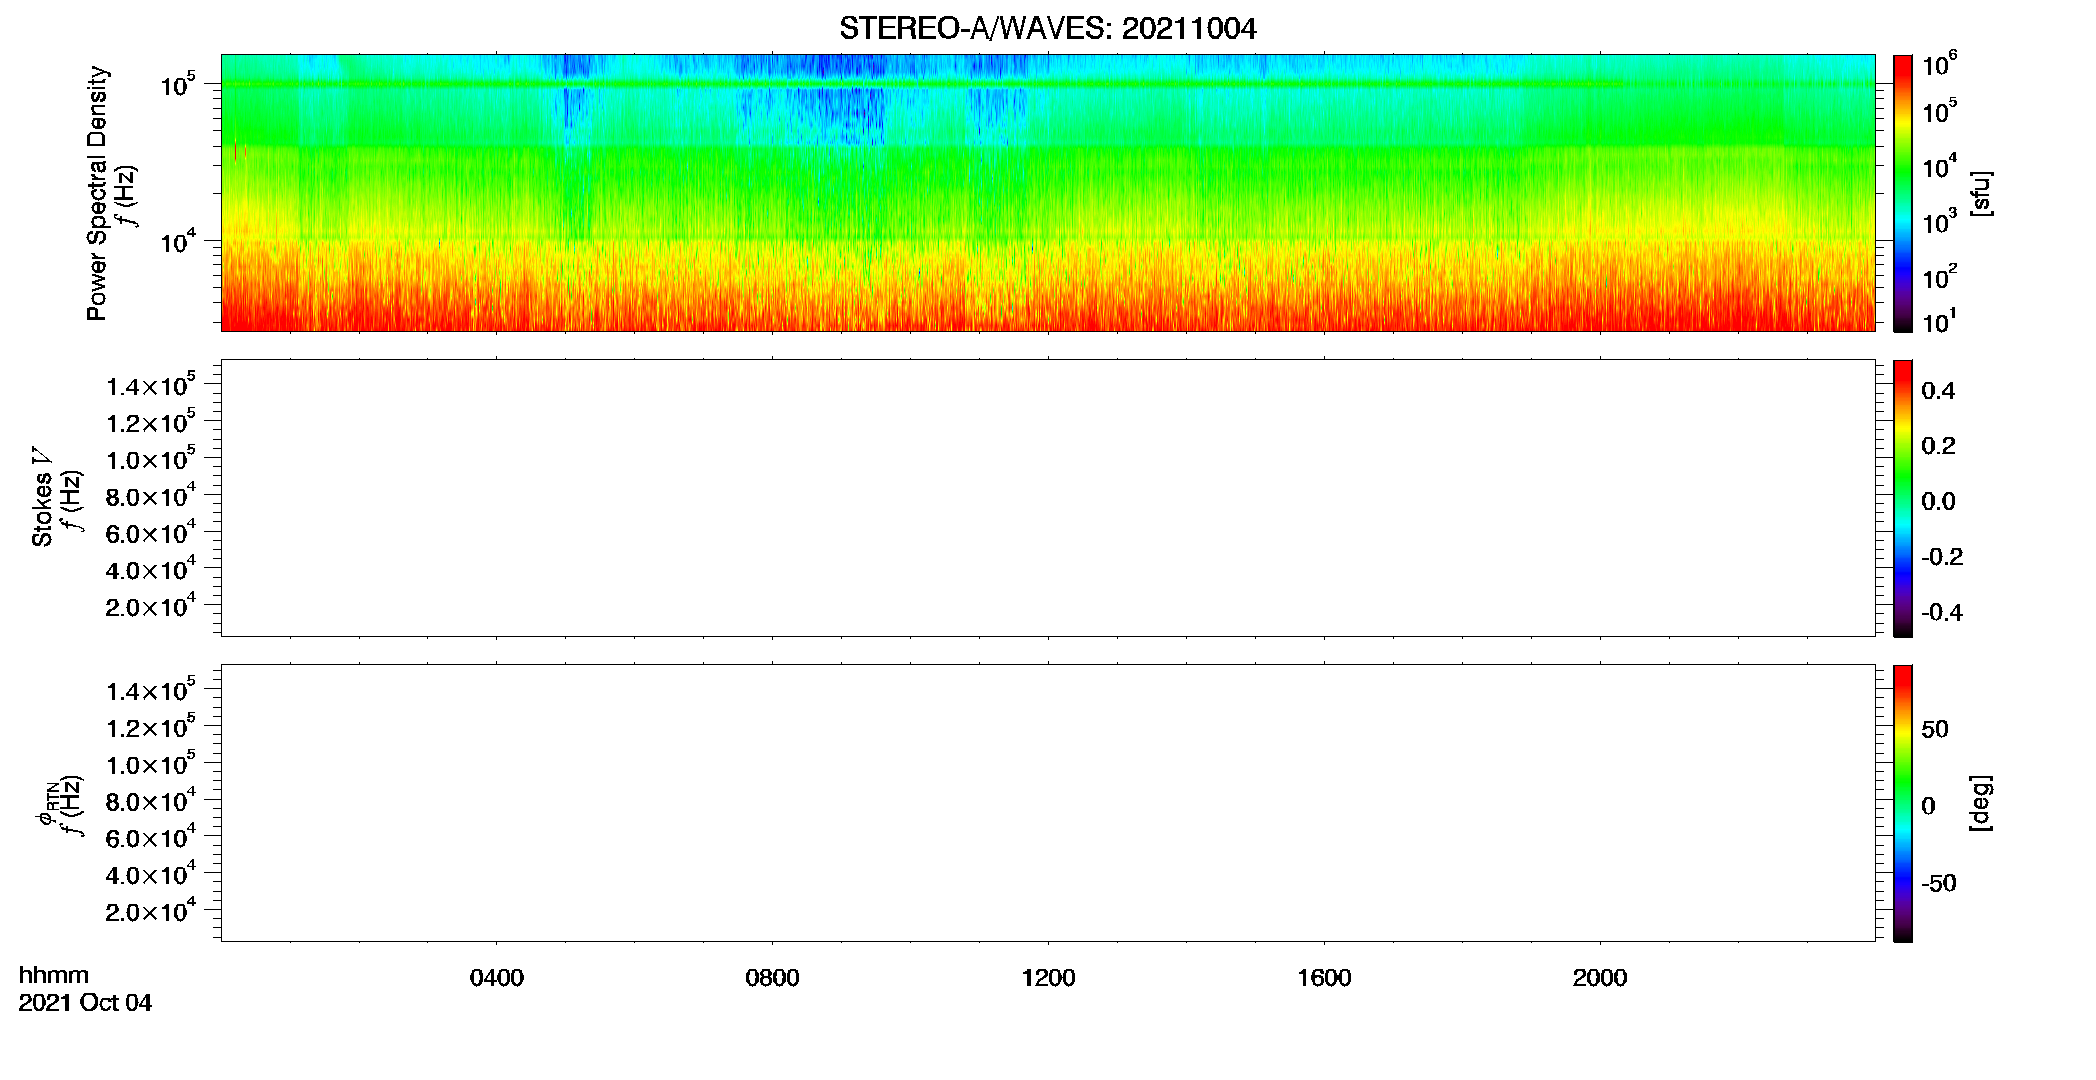Click the 1.4×10^5 tick on the φ RTN axis
The width and height of the screenshot is (2096, 1080).
click(x=150, y=690)
